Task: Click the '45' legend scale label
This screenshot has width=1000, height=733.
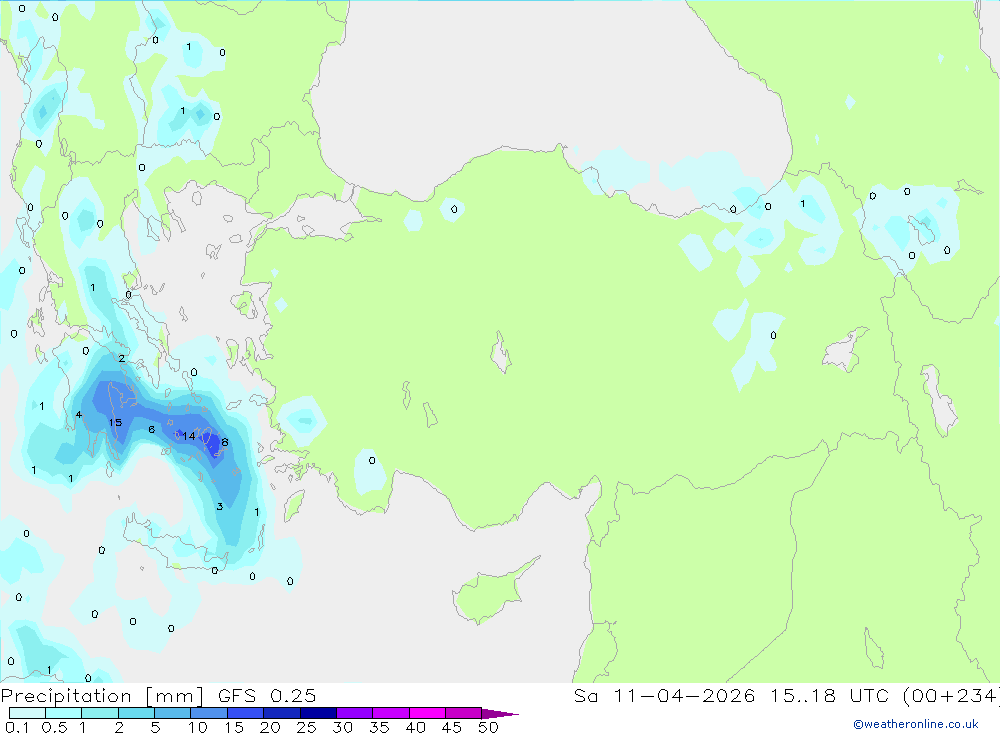Action: [x=452, y=727]
